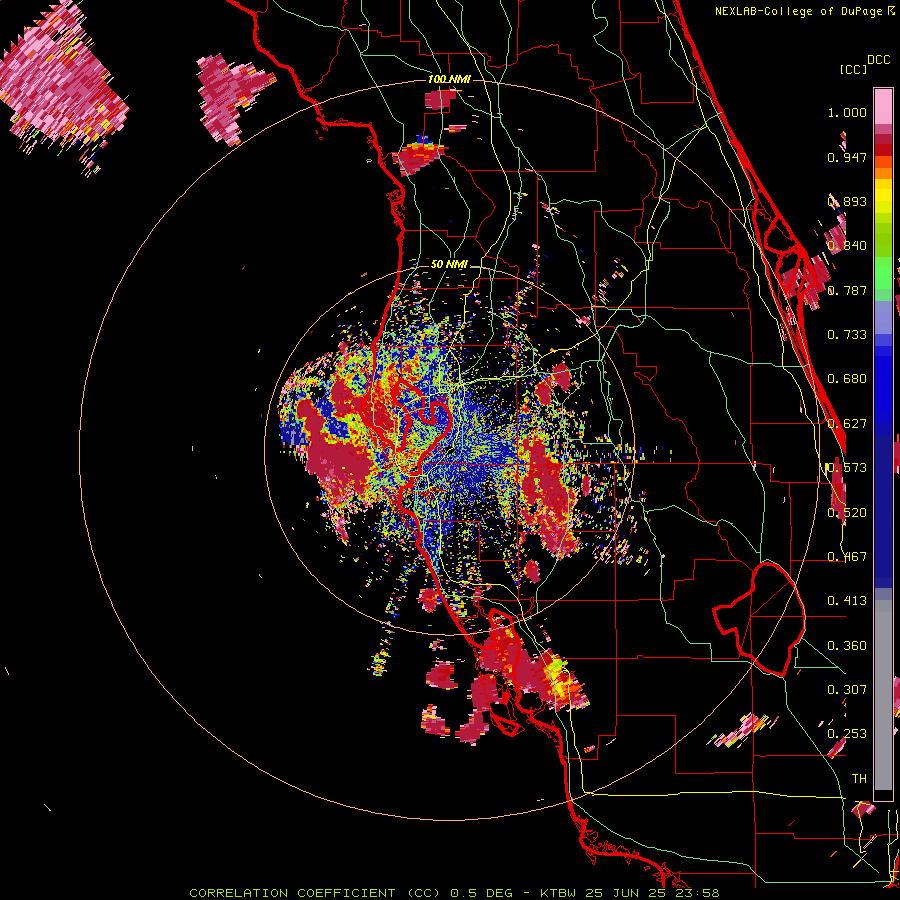Click the TH threshold label
The width and height of the screenshot is (900, 900).
click(x=859, y=779)
